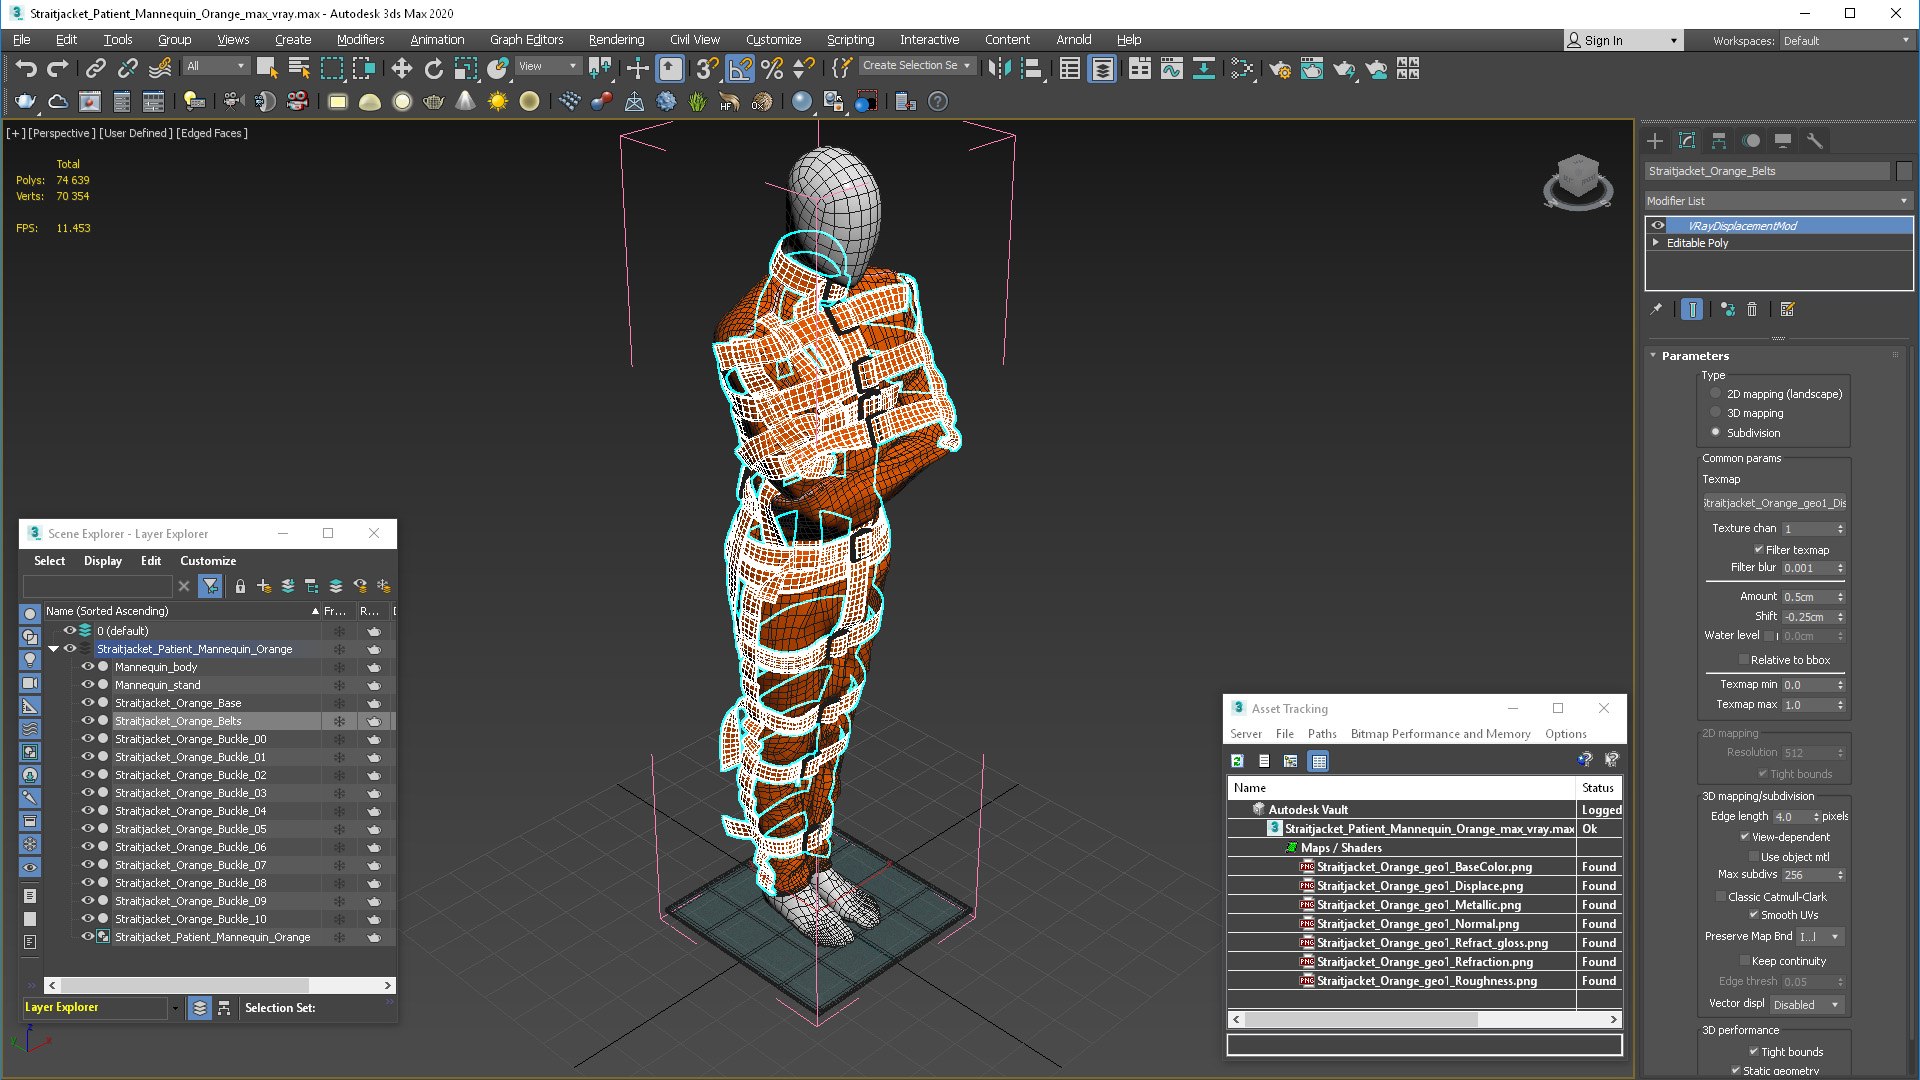This screenshot has height=1080, width=1920.
Task: Open the Utilities wrench panel tab
Action: point(1815,141)
